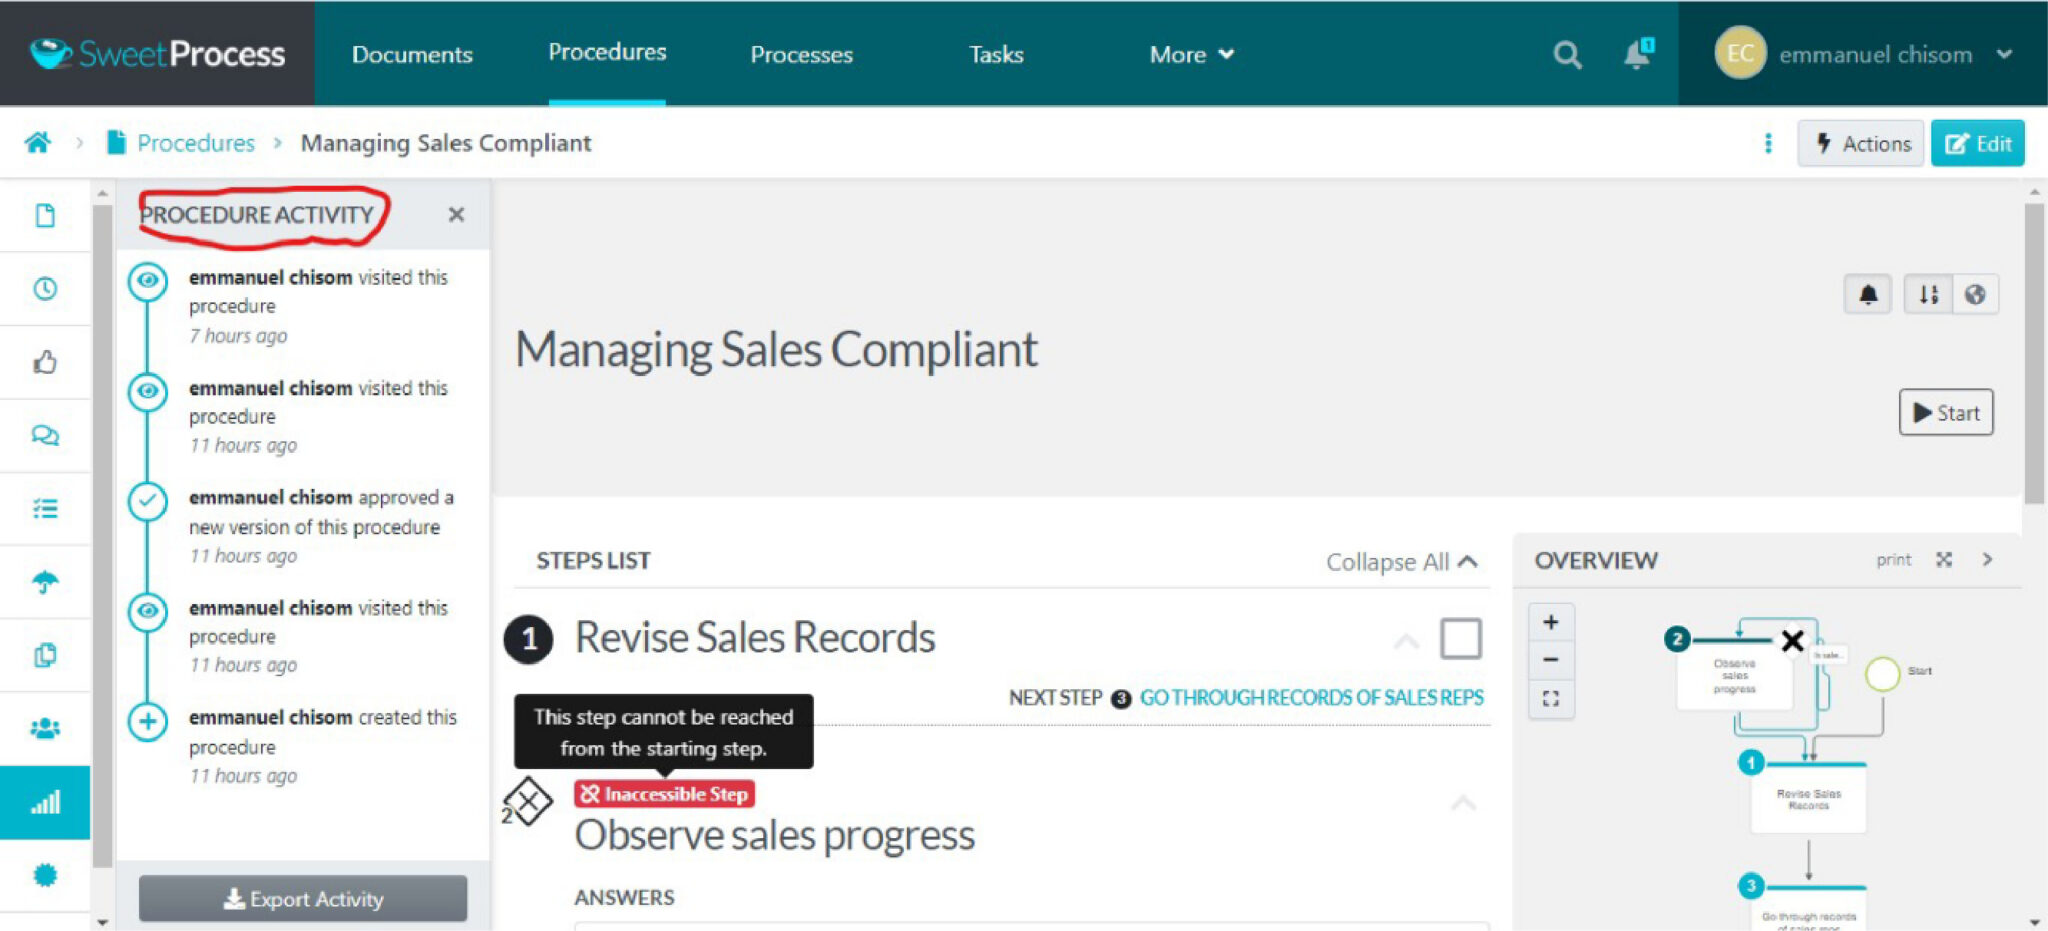
Task: Export the procedure activity
Action: (303, 898)
